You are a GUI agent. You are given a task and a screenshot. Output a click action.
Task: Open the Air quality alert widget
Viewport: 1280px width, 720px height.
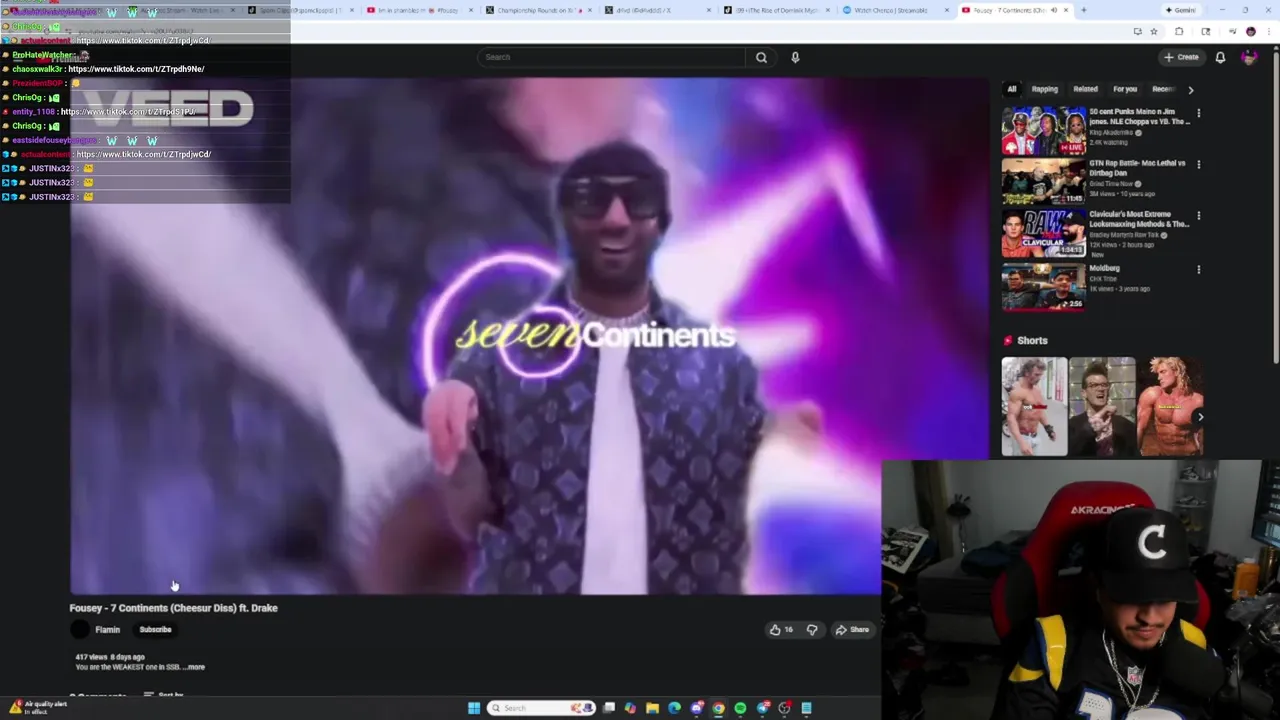point(38,707)
